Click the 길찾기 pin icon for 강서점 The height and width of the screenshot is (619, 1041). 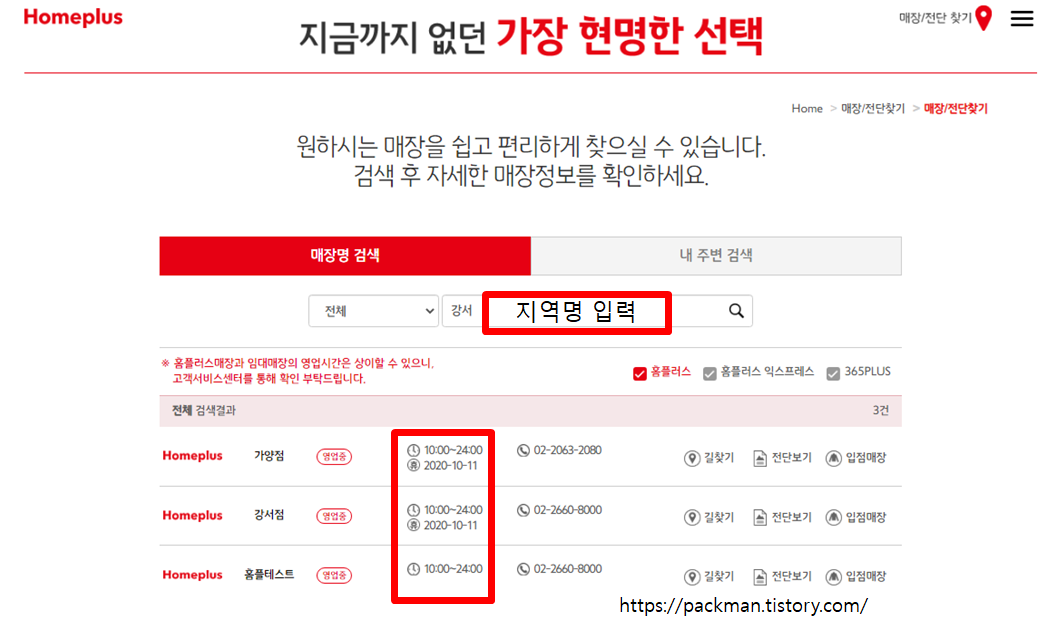(692, 517)
